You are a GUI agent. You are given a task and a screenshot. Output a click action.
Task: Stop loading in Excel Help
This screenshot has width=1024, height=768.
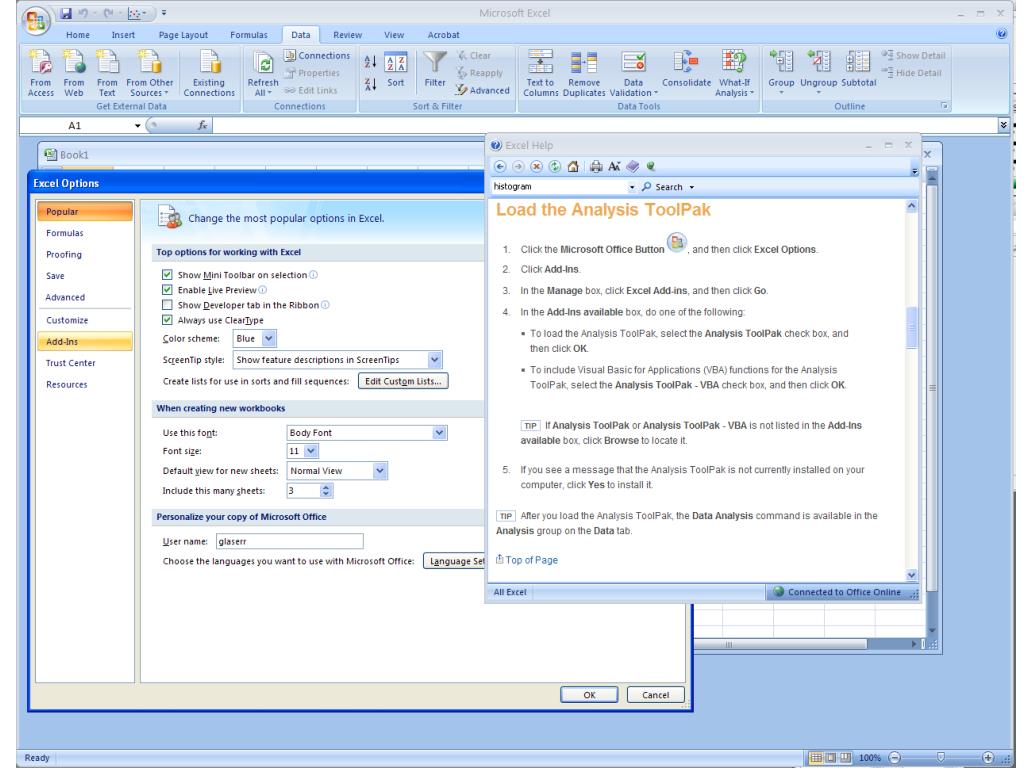[536, 167]
